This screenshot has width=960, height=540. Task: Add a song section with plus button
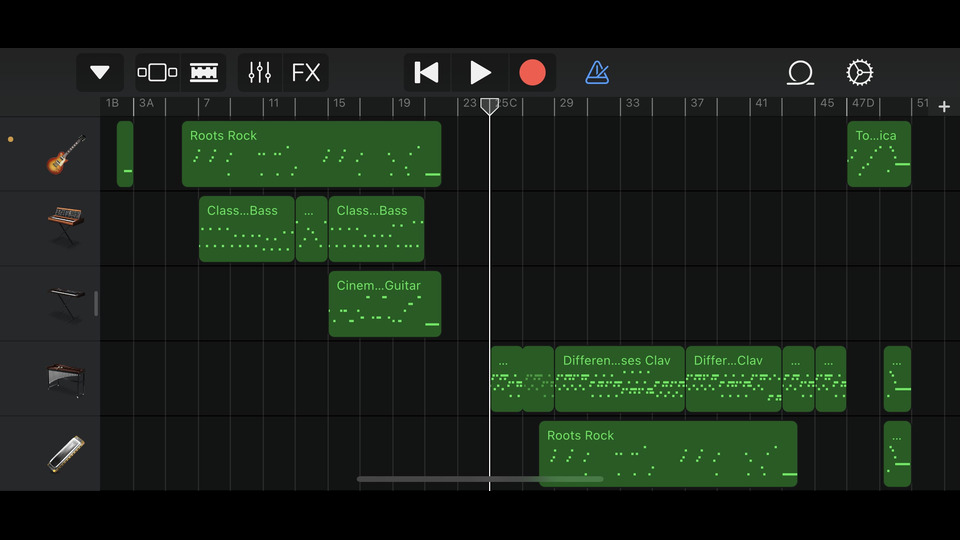coord(944,107)
